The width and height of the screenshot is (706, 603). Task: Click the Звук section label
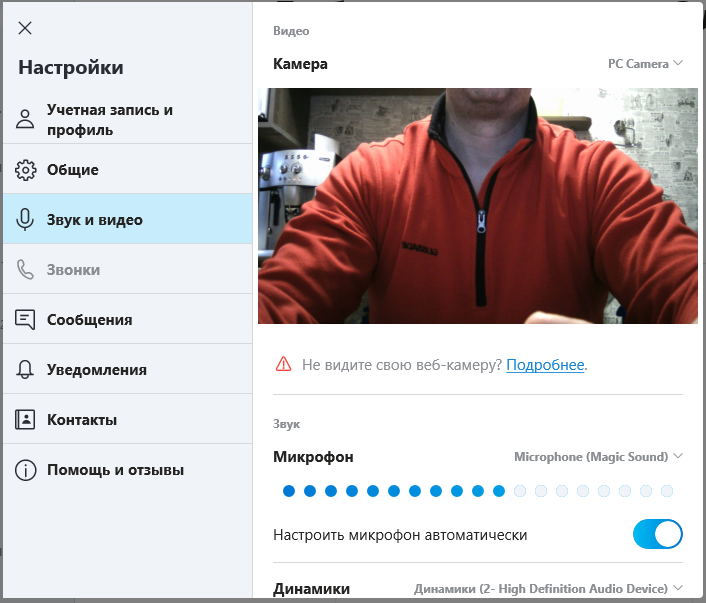(x=286, y=424)
